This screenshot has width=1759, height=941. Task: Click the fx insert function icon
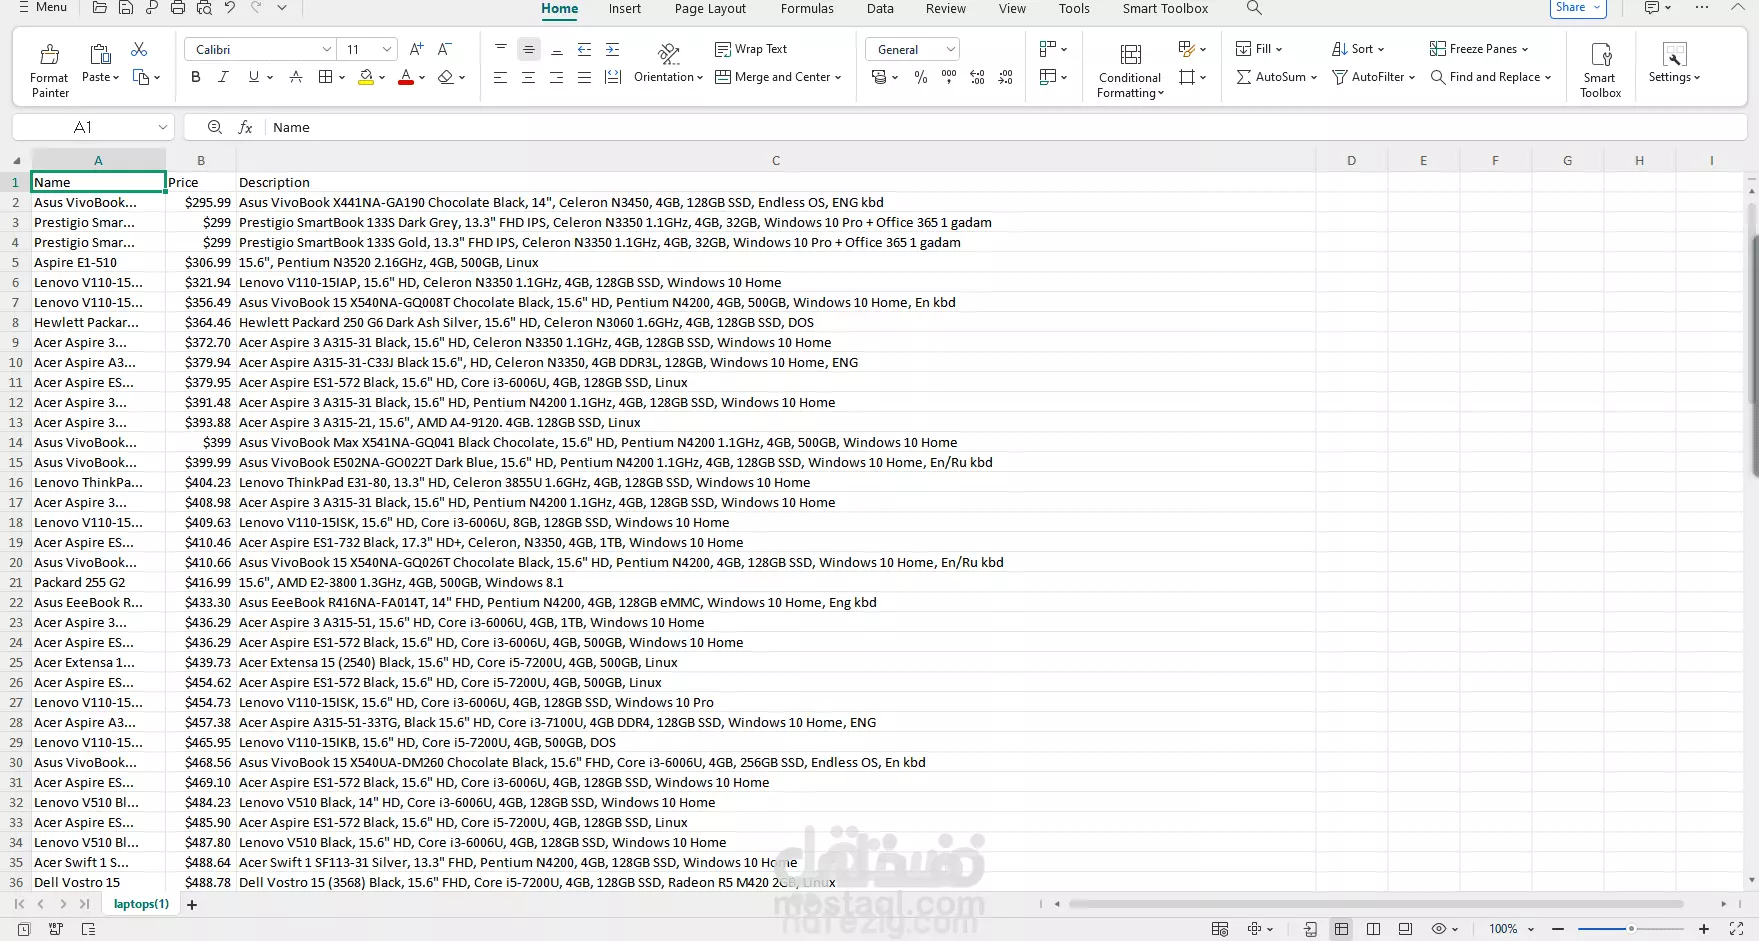coord(245,127)
